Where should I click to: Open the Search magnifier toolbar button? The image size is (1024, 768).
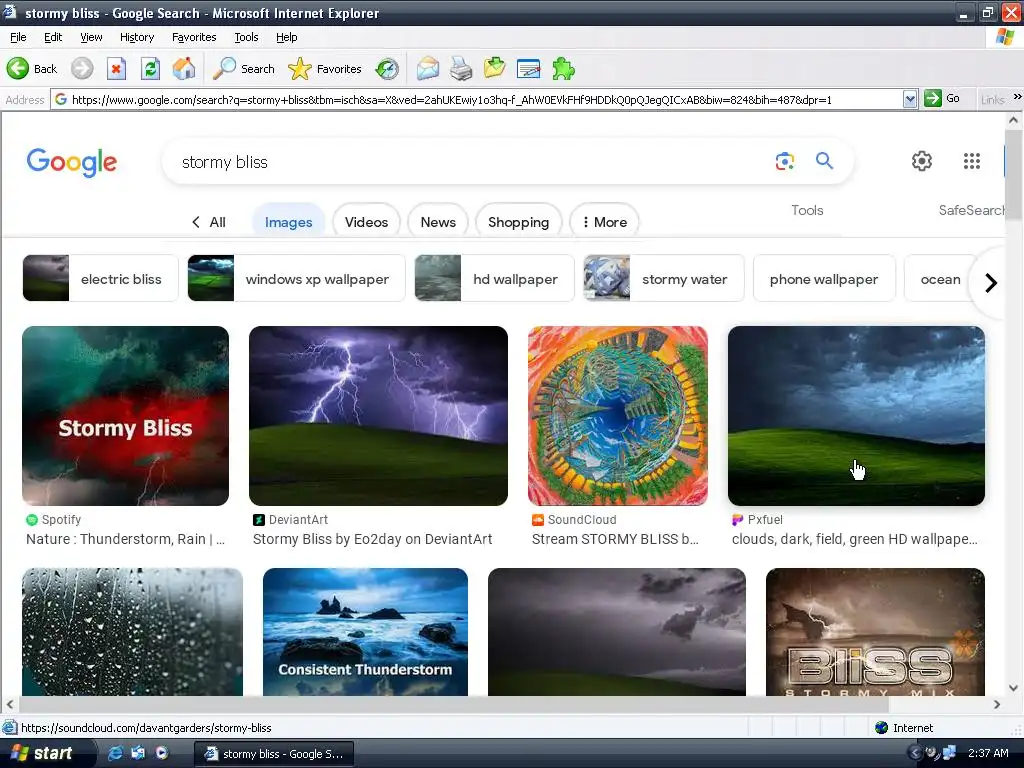(244, 69)
